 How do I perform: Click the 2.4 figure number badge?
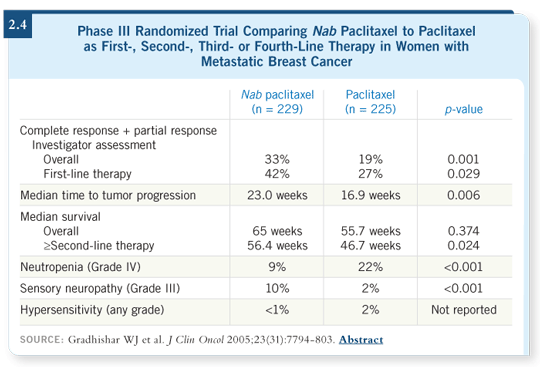[18, 25]
